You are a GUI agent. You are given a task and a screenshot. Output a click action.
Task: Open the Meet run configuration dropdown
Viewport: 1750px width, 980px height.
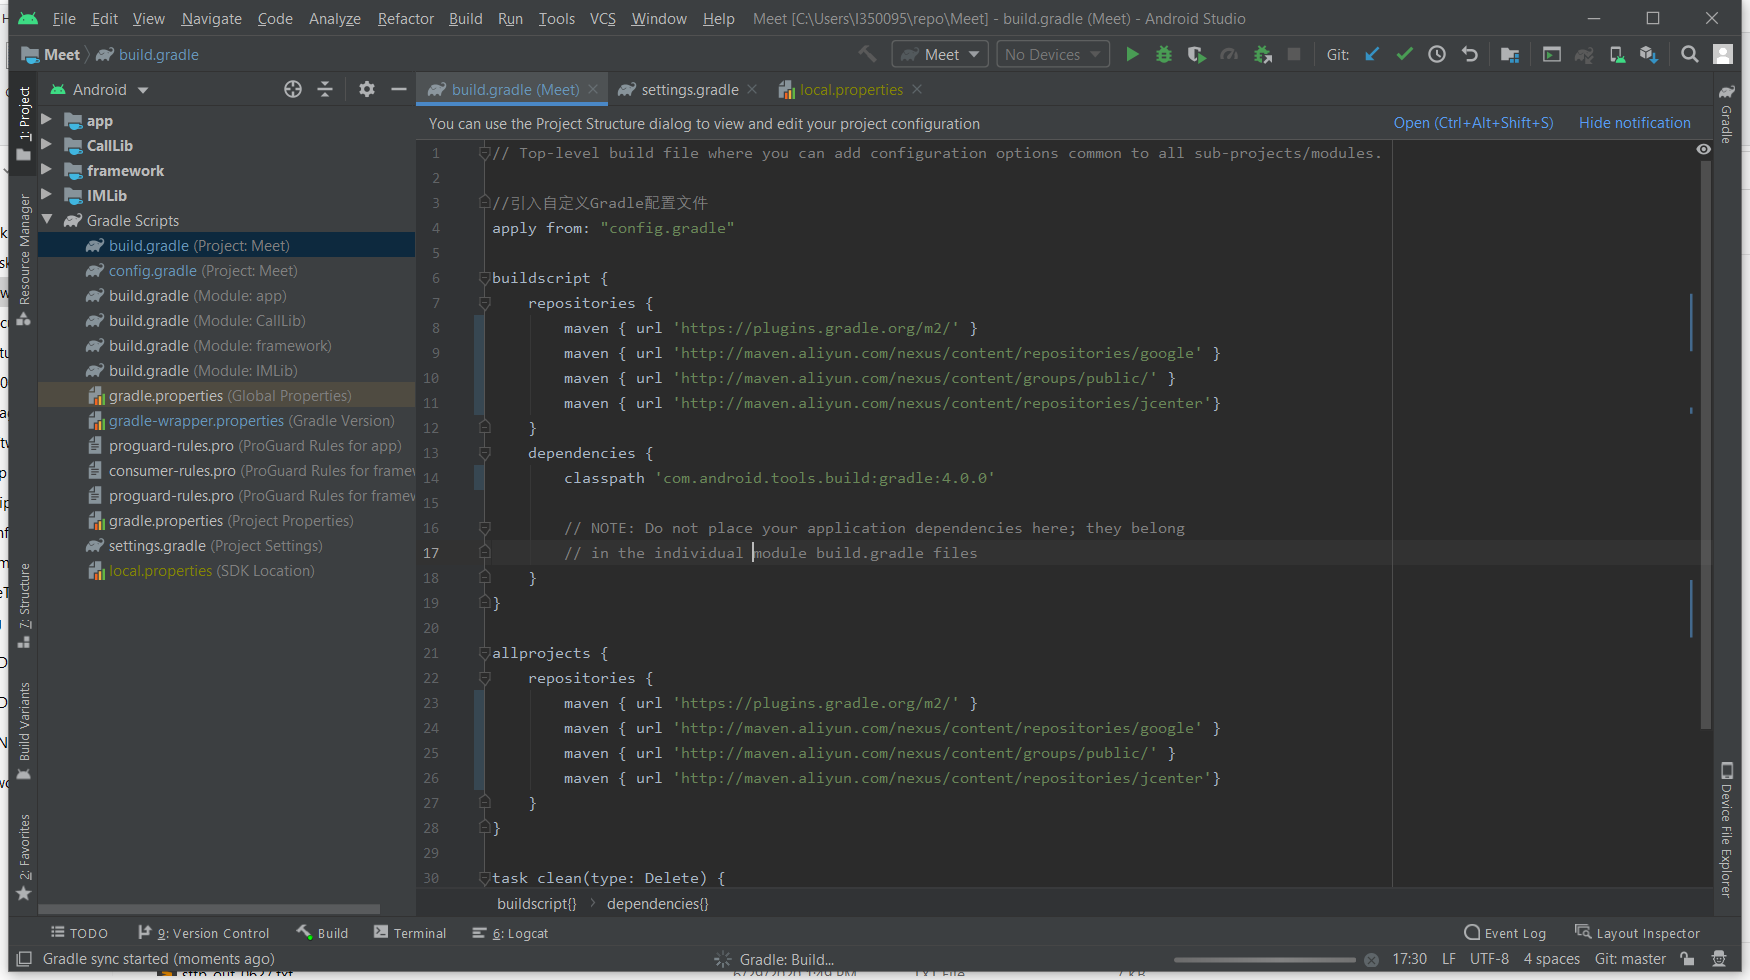click(940, 54)
